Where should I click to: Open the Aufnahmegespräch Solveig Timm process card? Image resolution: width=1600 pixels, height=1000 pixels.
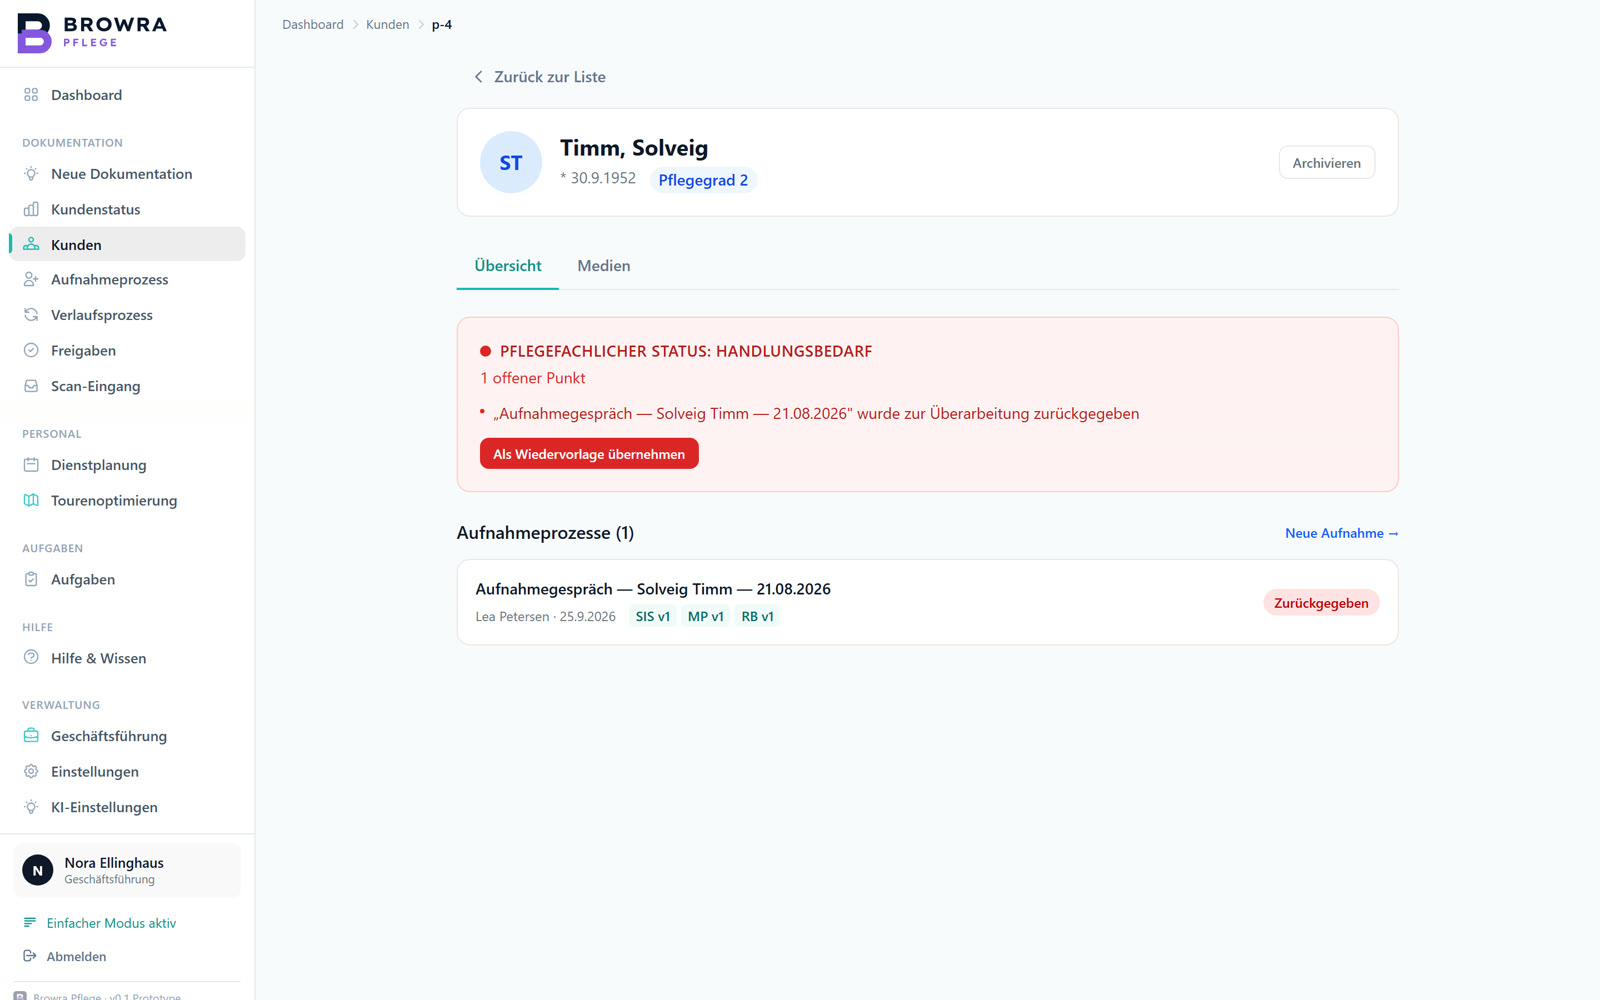(927, 602)
